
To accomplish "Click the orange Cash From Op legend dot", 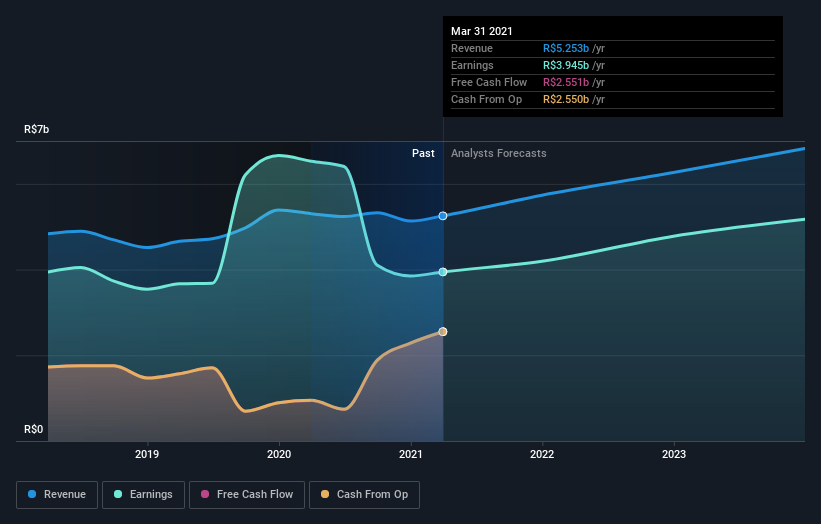I will pos(325,494).
